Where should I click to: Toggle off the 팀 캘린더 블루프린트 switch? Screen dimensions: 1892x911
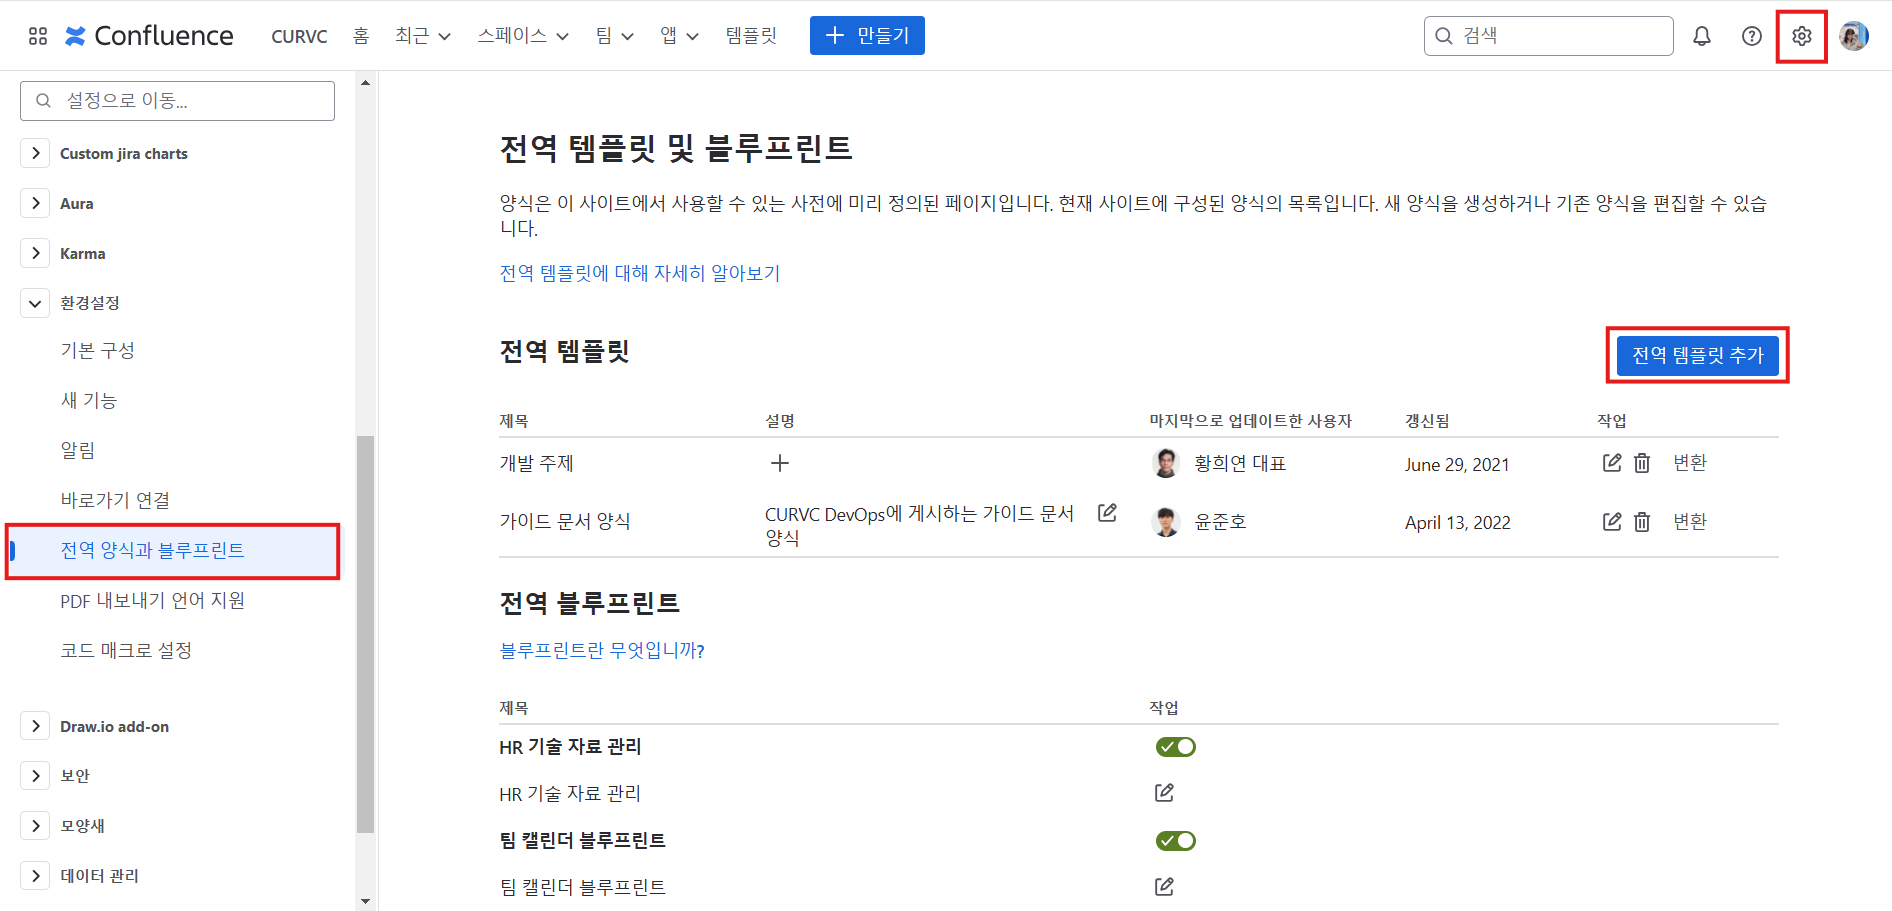[1175, 841]
